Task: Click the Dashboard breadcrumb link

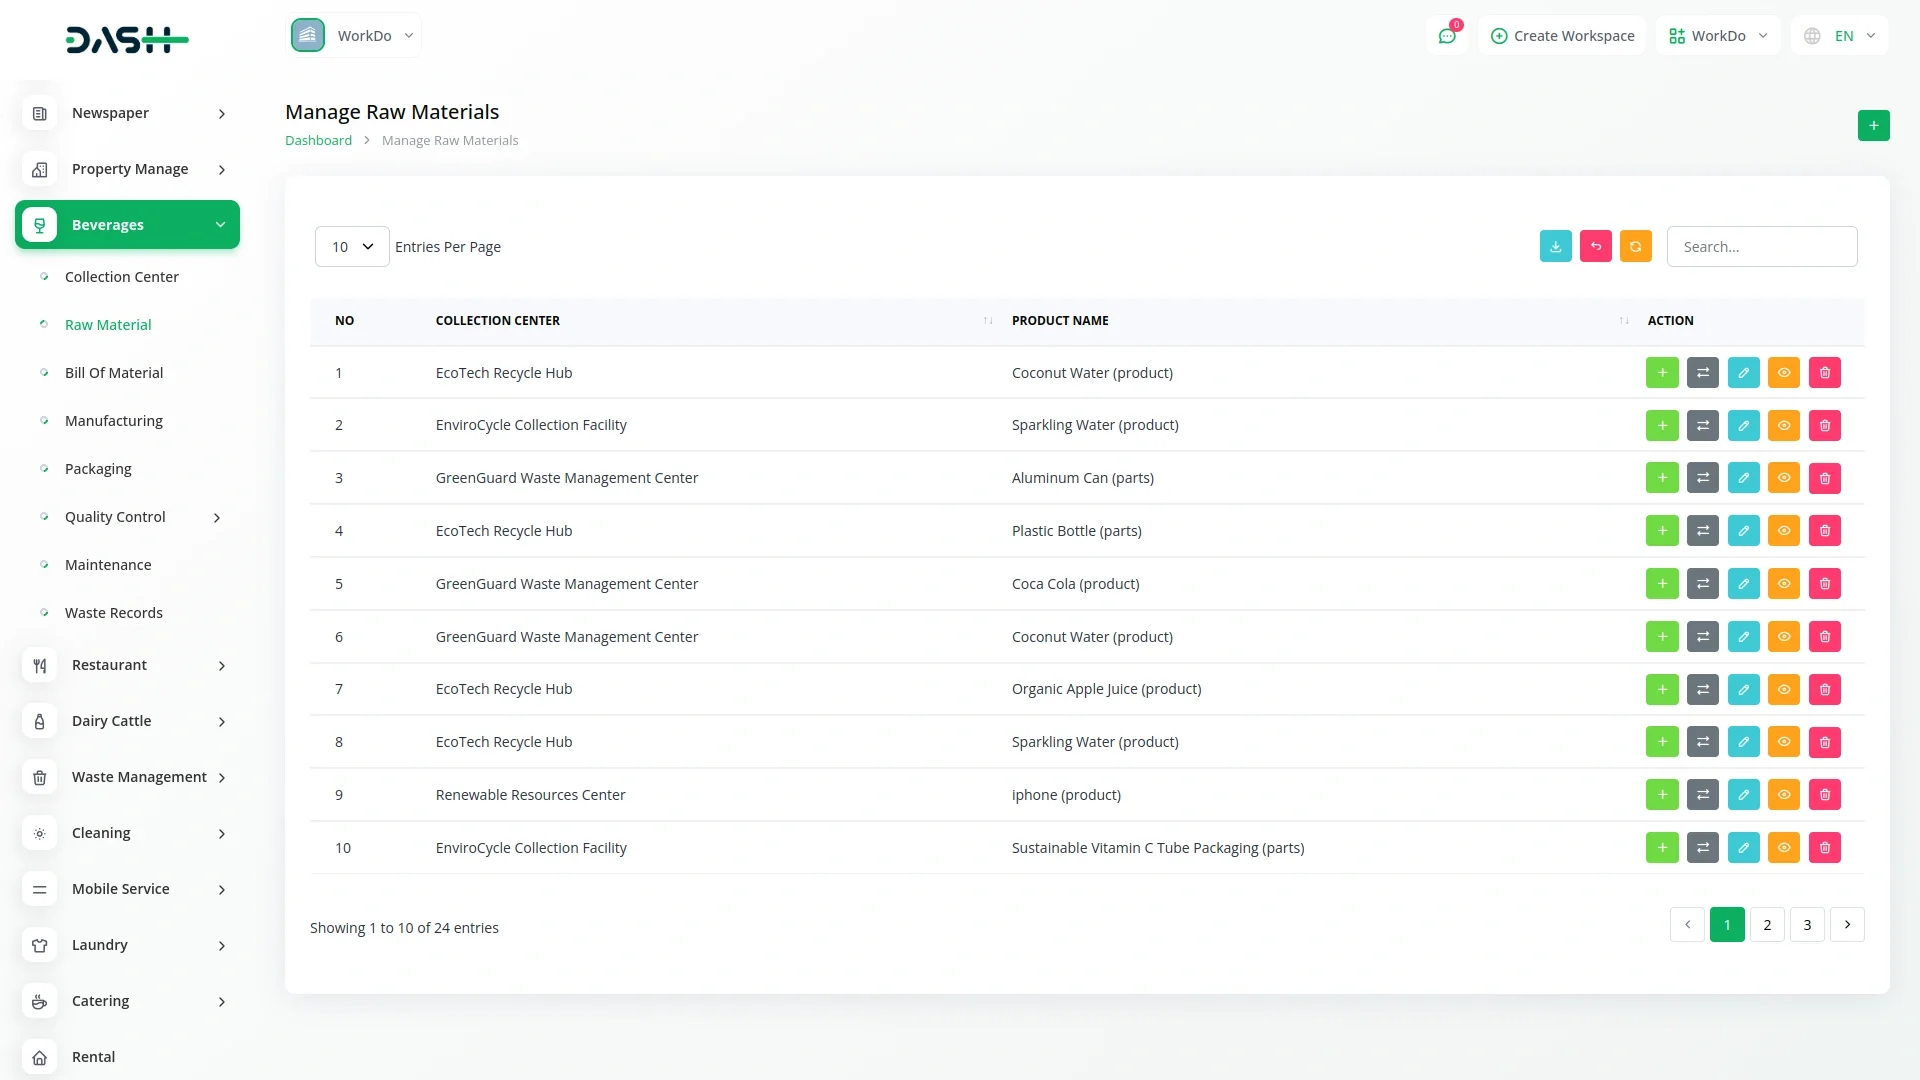Action: coord(318,141)
